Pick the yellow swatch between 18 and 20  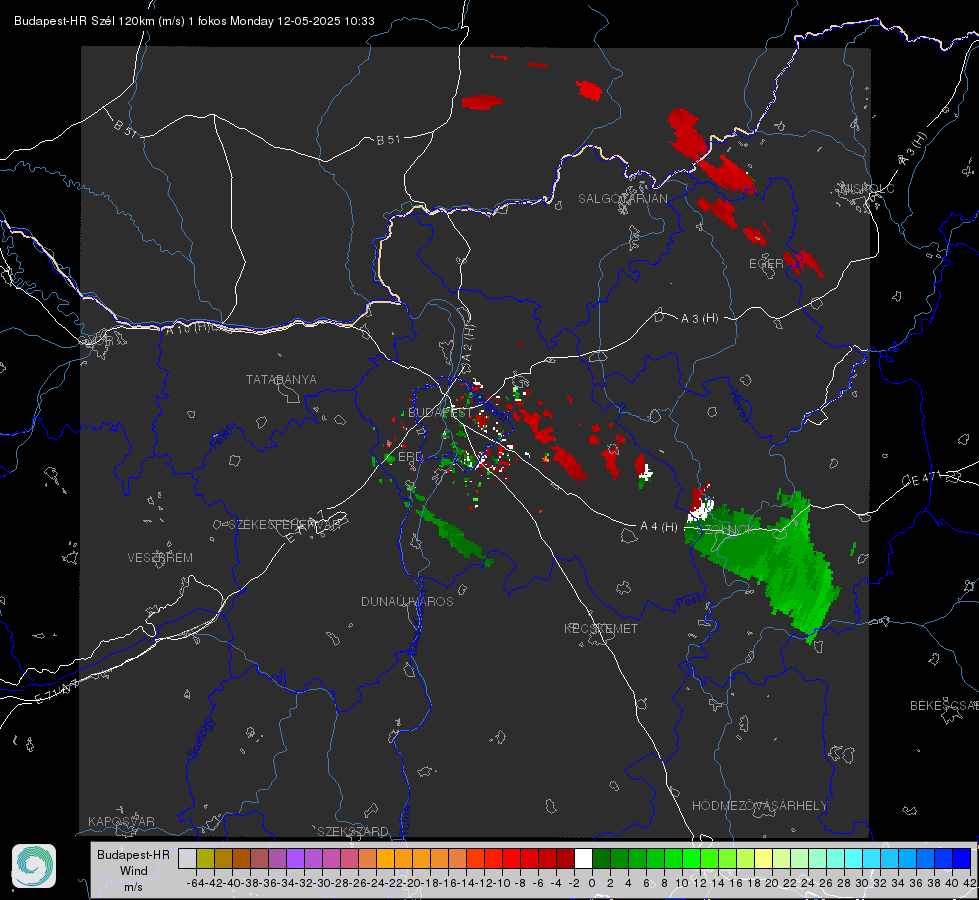pyautogui.click(x=763, y=858)
